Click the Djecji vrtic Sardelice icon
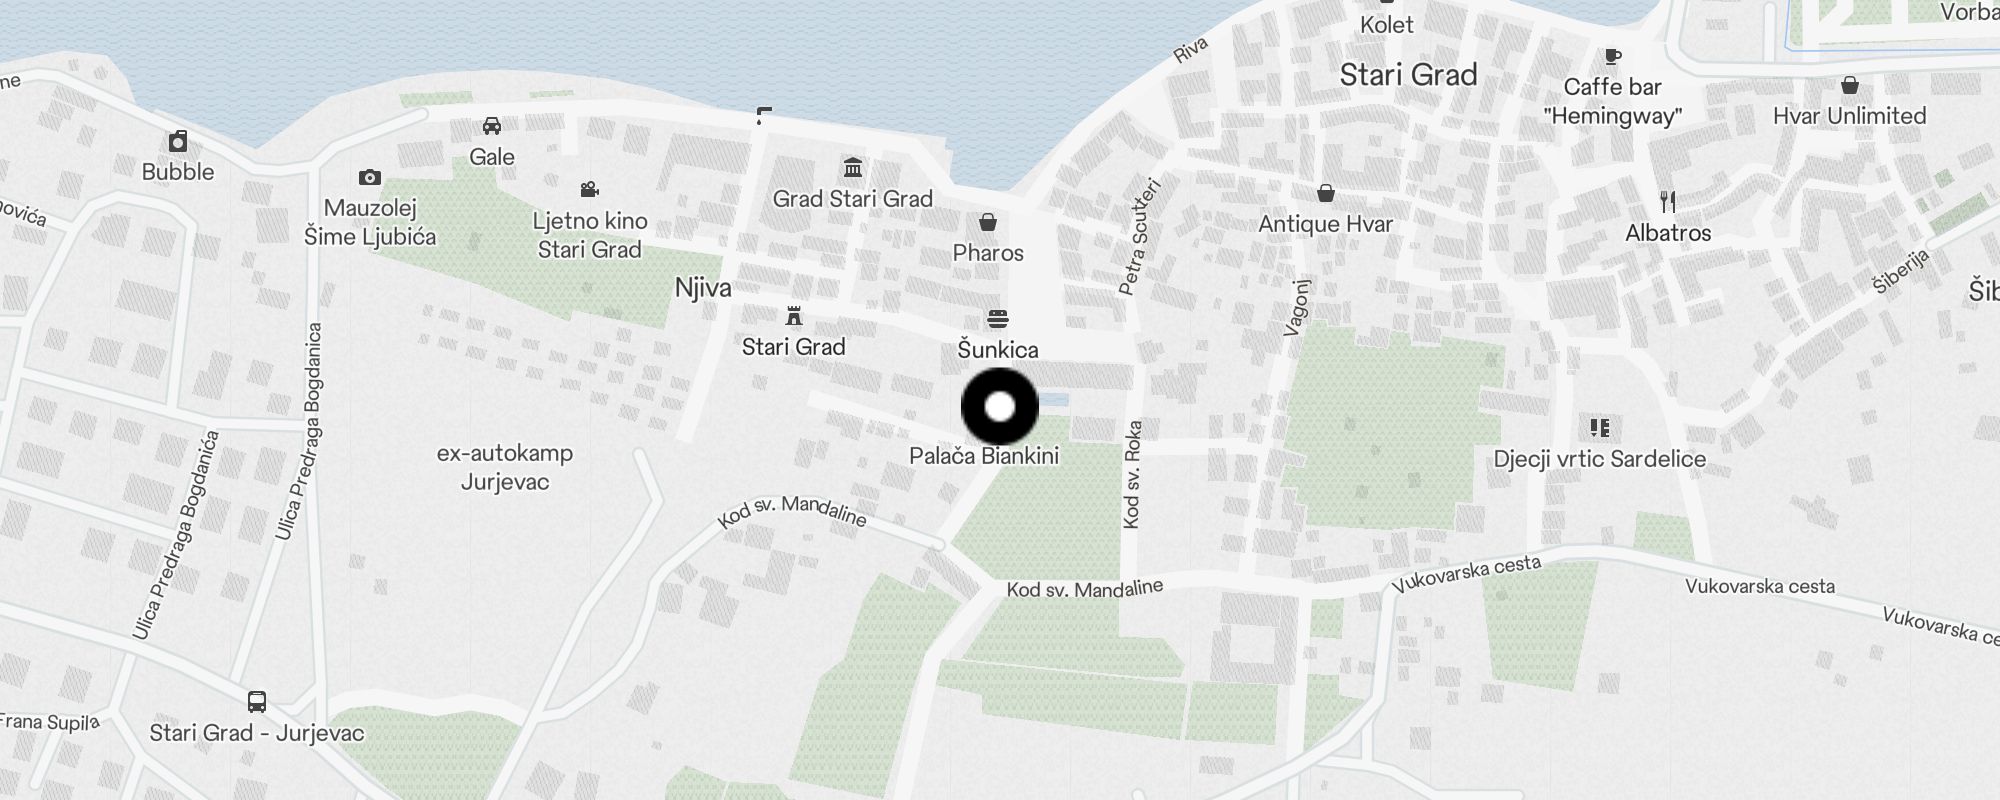Viewport: 2000px width, 800px height. [x=1600, y=428]
